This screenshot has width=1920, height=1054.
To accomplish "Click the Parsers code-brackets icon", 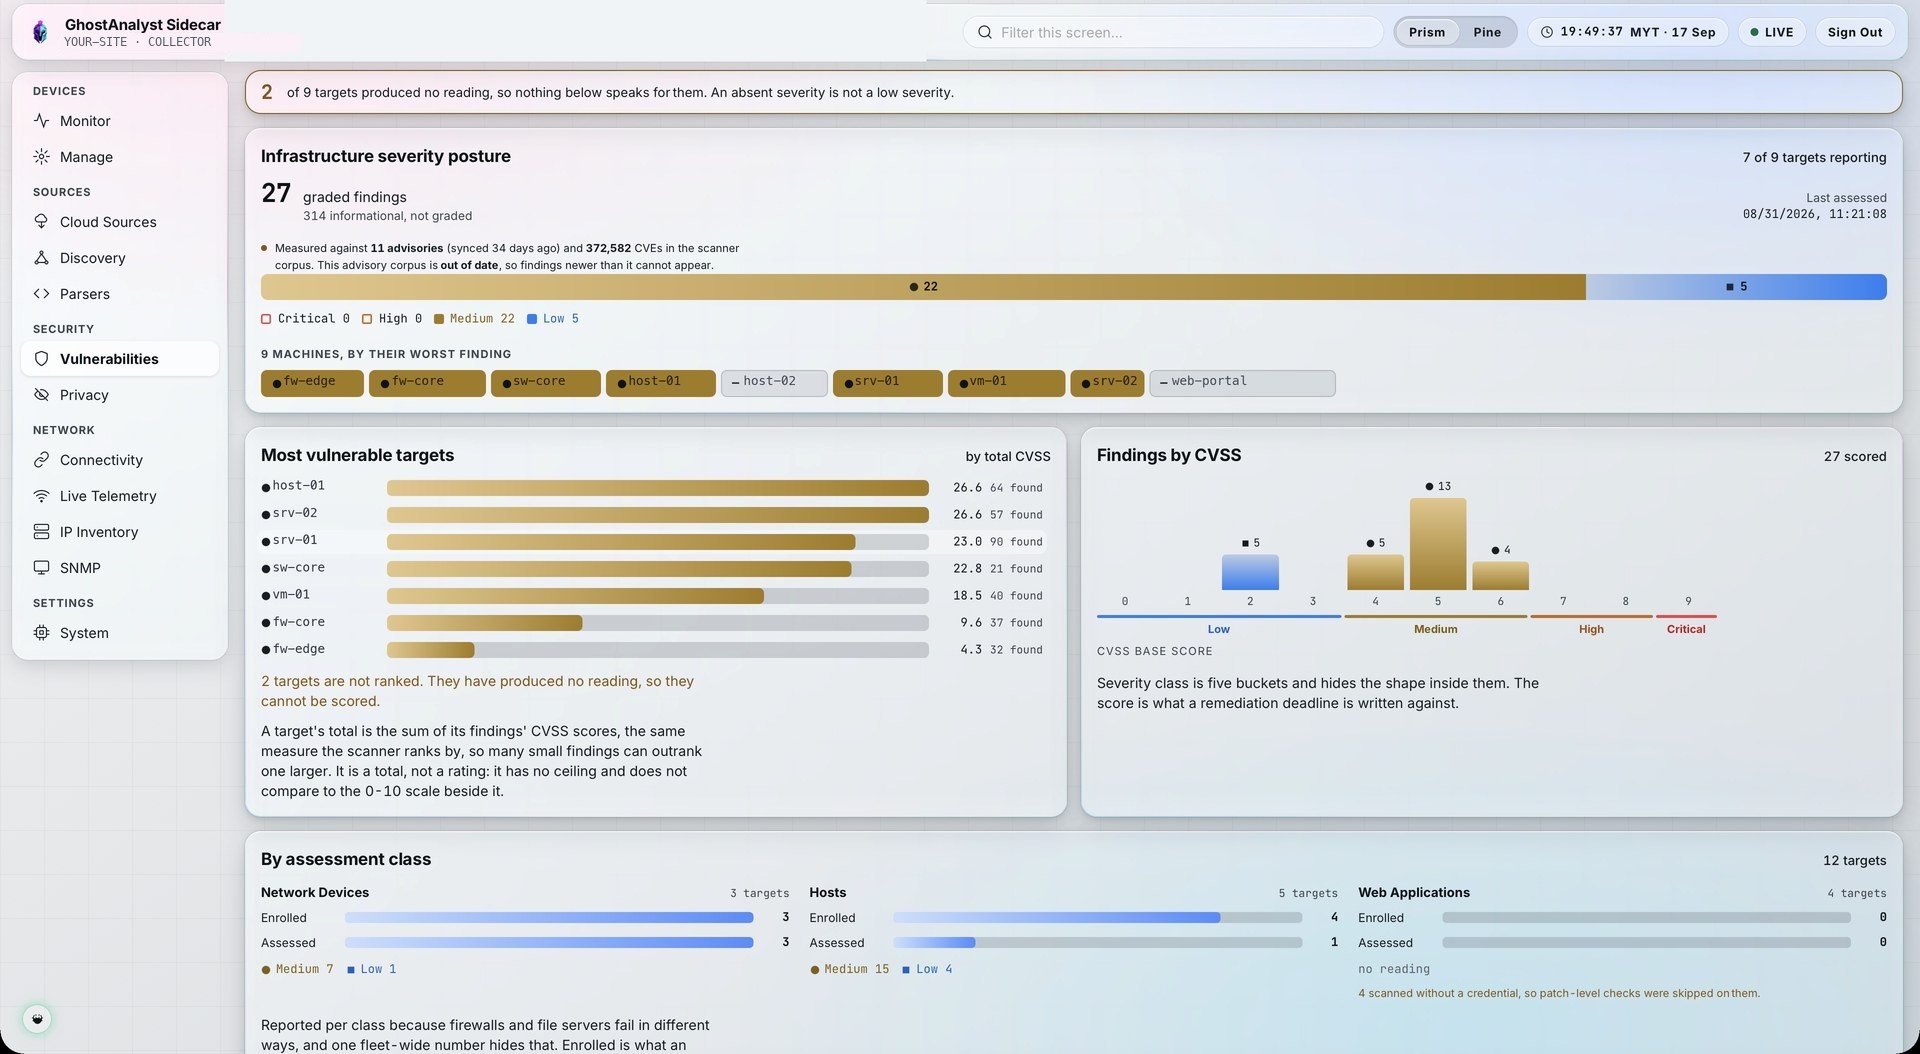I will tap(41, 294).
